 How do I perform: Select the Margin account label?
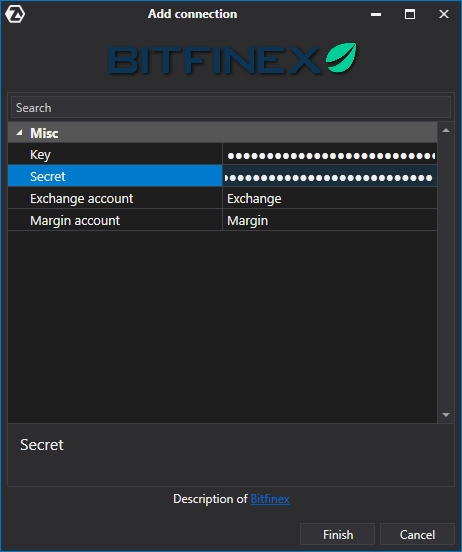[75, 220]
